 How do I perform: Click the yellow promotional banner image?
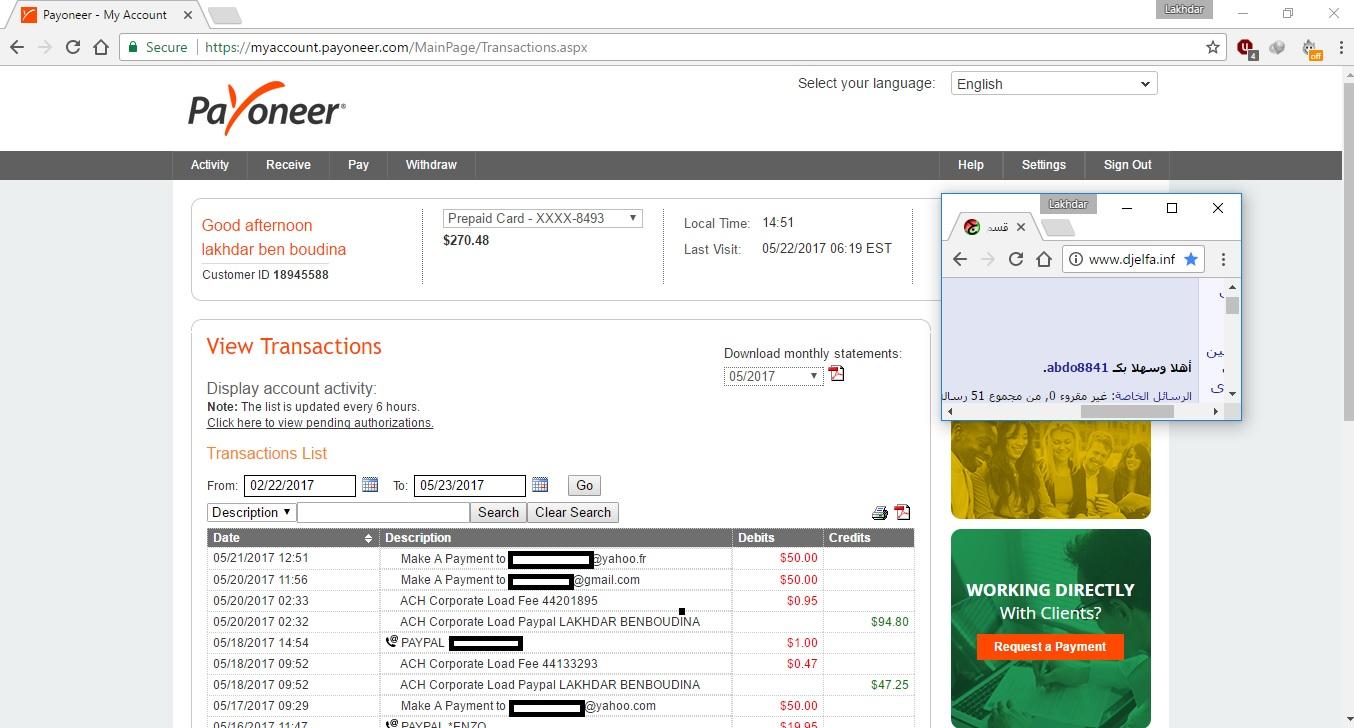pos(1050,469)
